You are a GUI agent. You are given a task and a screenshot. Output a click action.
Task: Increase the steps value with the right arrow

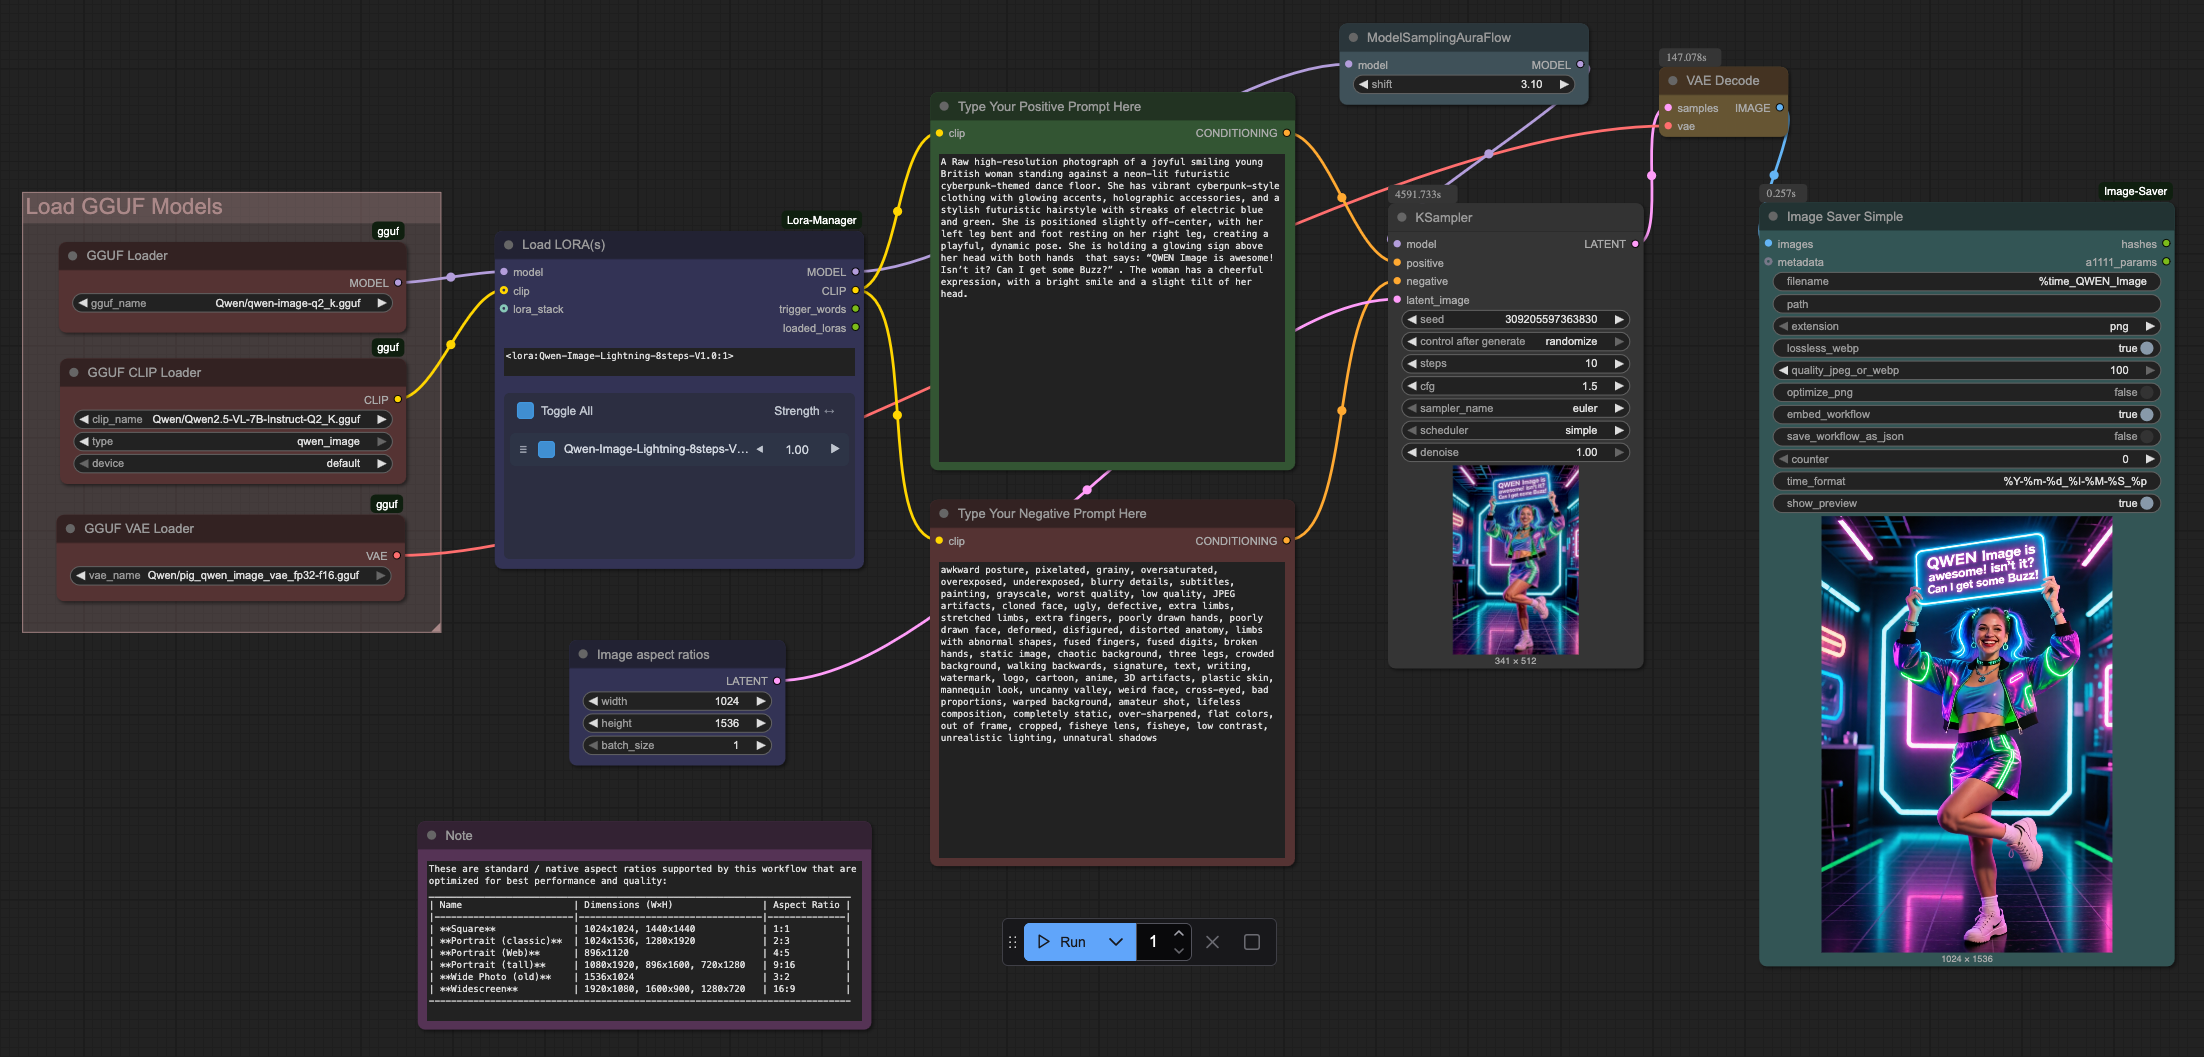(1619, 364)
